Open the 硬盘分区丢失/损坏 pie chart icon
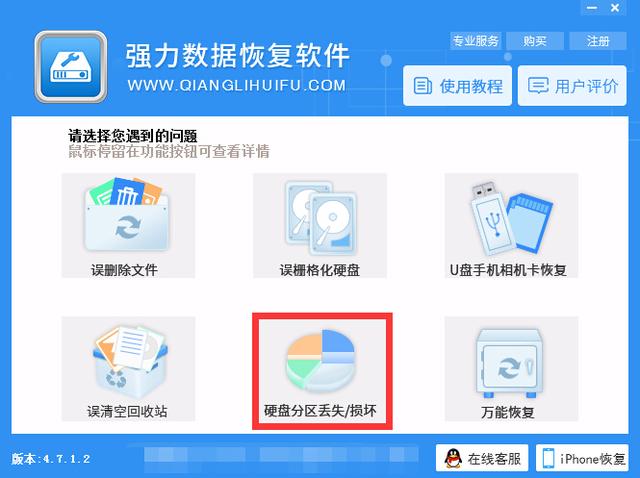Screen dimensions: 640x478 click(x=320, y=360)
